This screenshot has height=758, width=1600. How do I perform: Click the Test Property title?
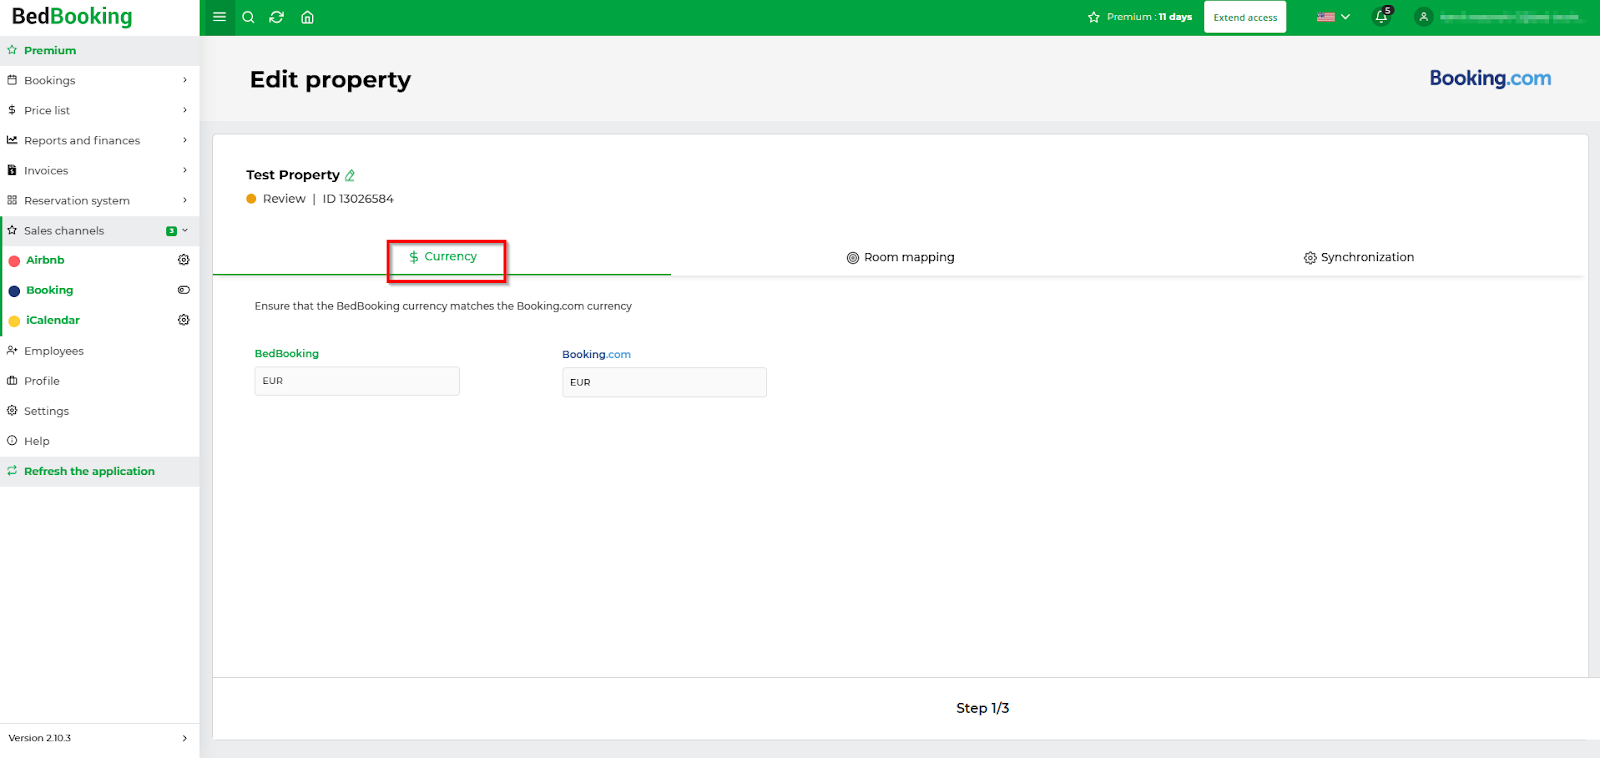tap(293, 175)
